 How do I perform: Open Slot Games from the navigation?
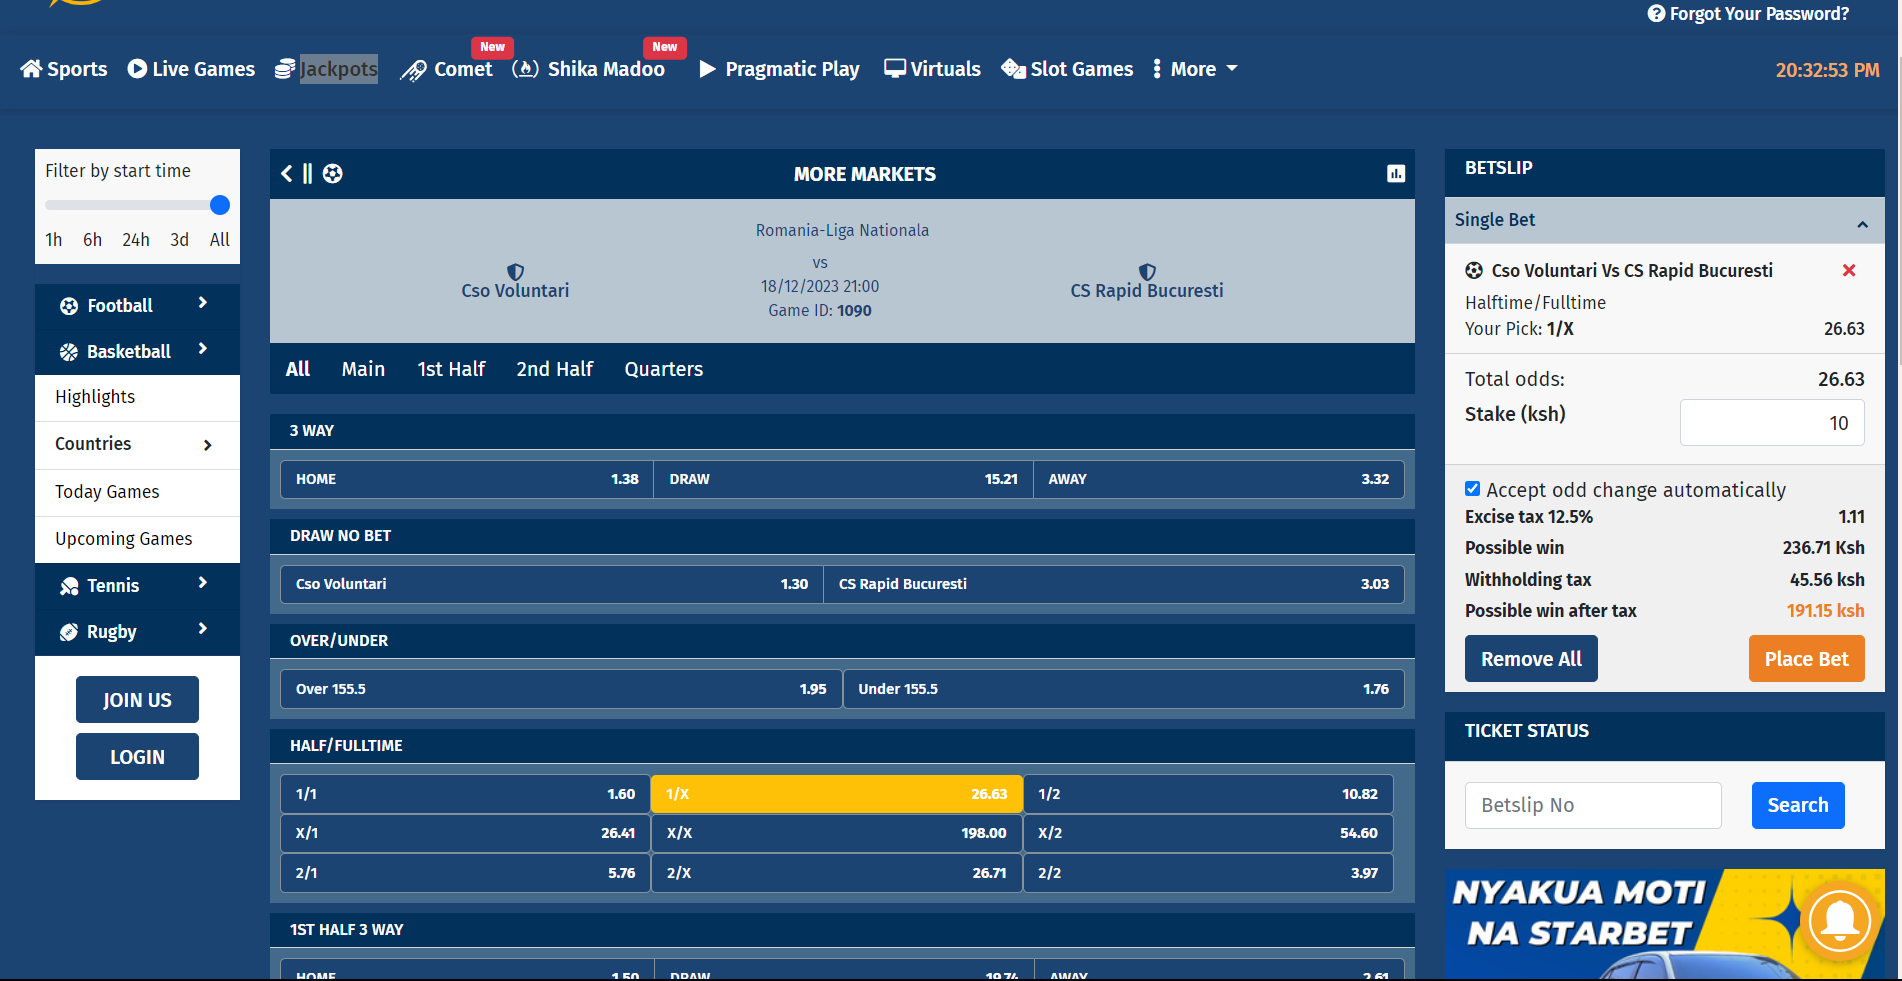pyautogui.click(x=1067, y=69)
